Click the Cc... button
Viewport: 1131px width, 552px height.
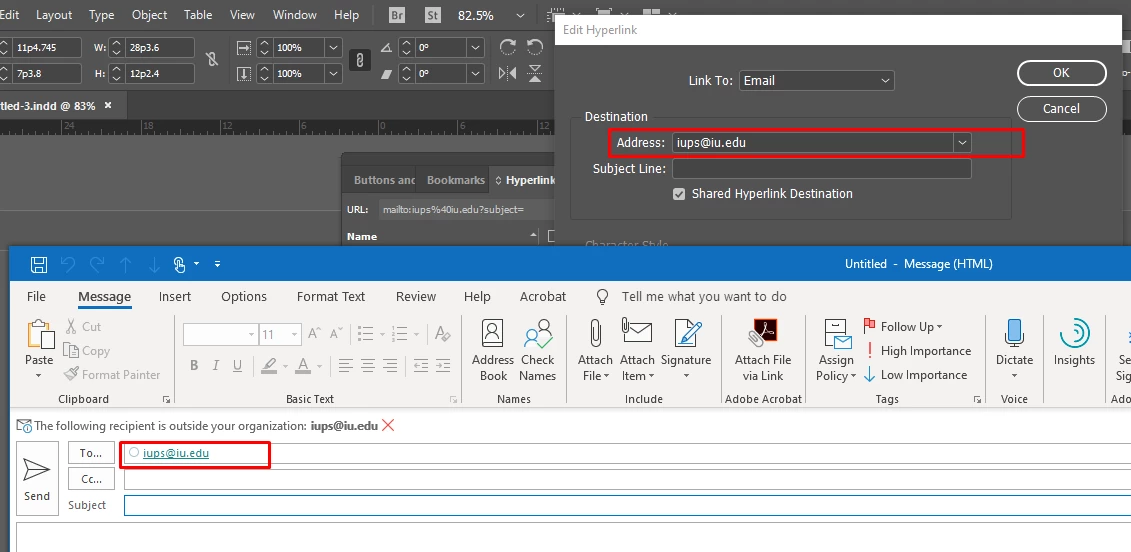(x=92, y=479)
